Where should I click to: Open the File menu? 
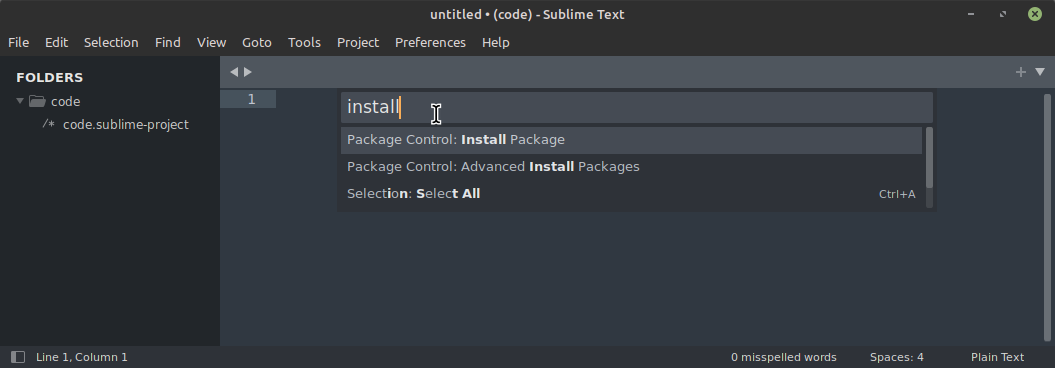[x=18, y=42]
